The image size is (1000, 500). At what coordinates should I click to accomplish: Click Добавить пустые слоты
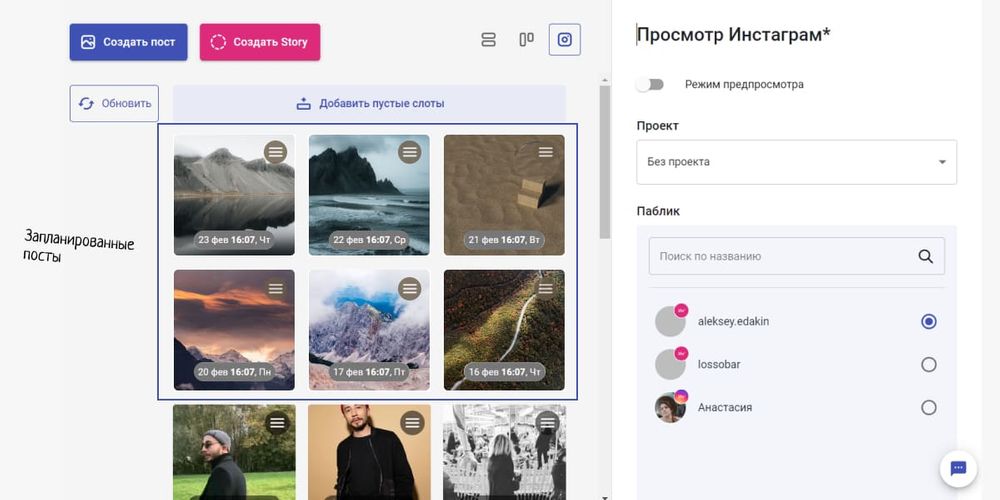click(x=369, y=103)
